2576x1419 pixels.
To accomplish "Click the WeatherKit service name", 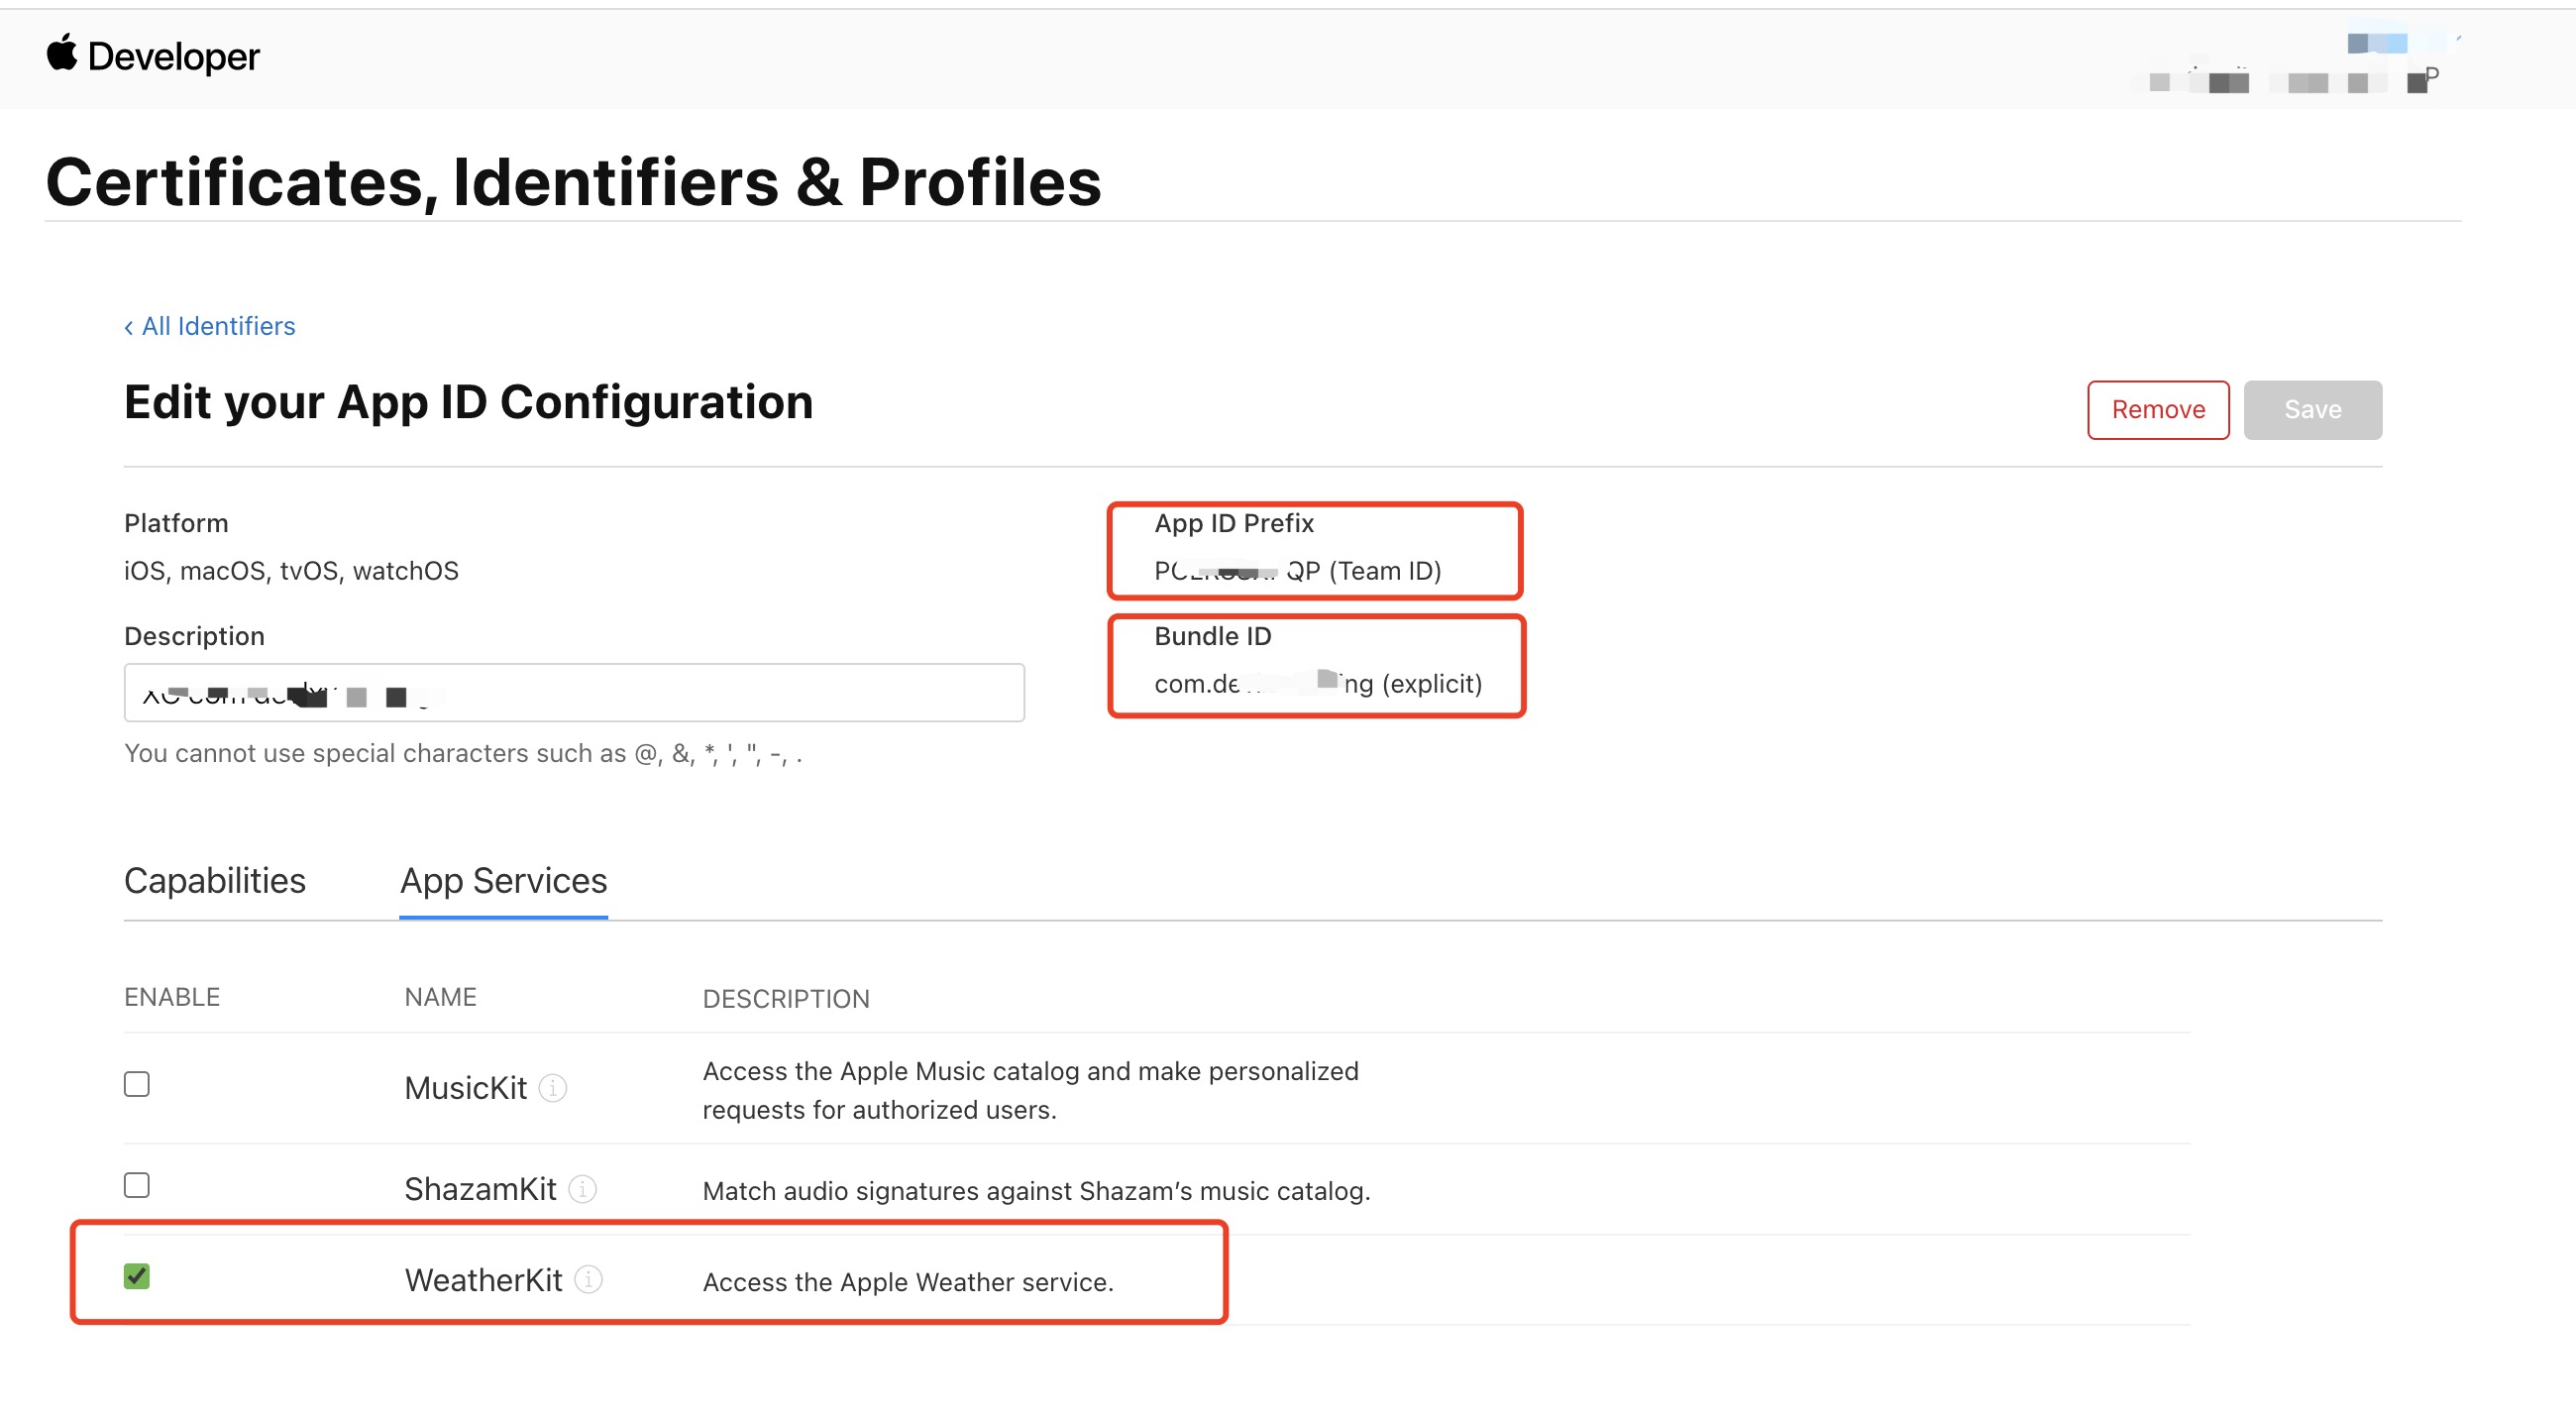I will pyautogui.click(x=483, y=1280).
